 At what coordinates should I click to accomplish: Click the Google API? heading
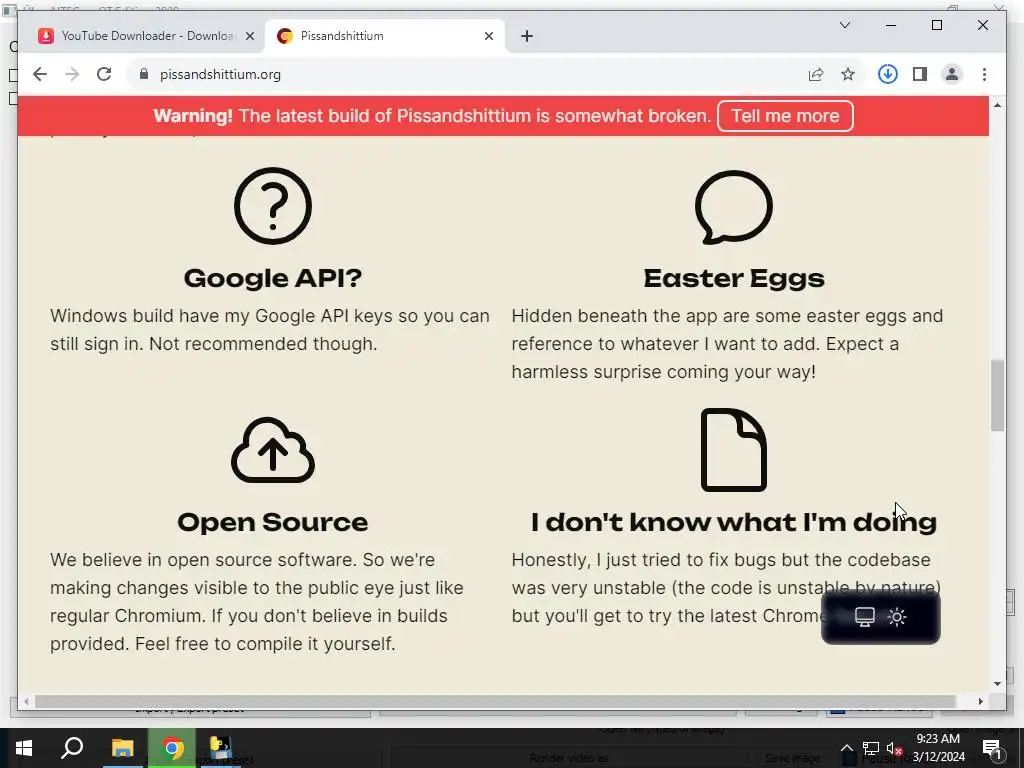[273, 278]
